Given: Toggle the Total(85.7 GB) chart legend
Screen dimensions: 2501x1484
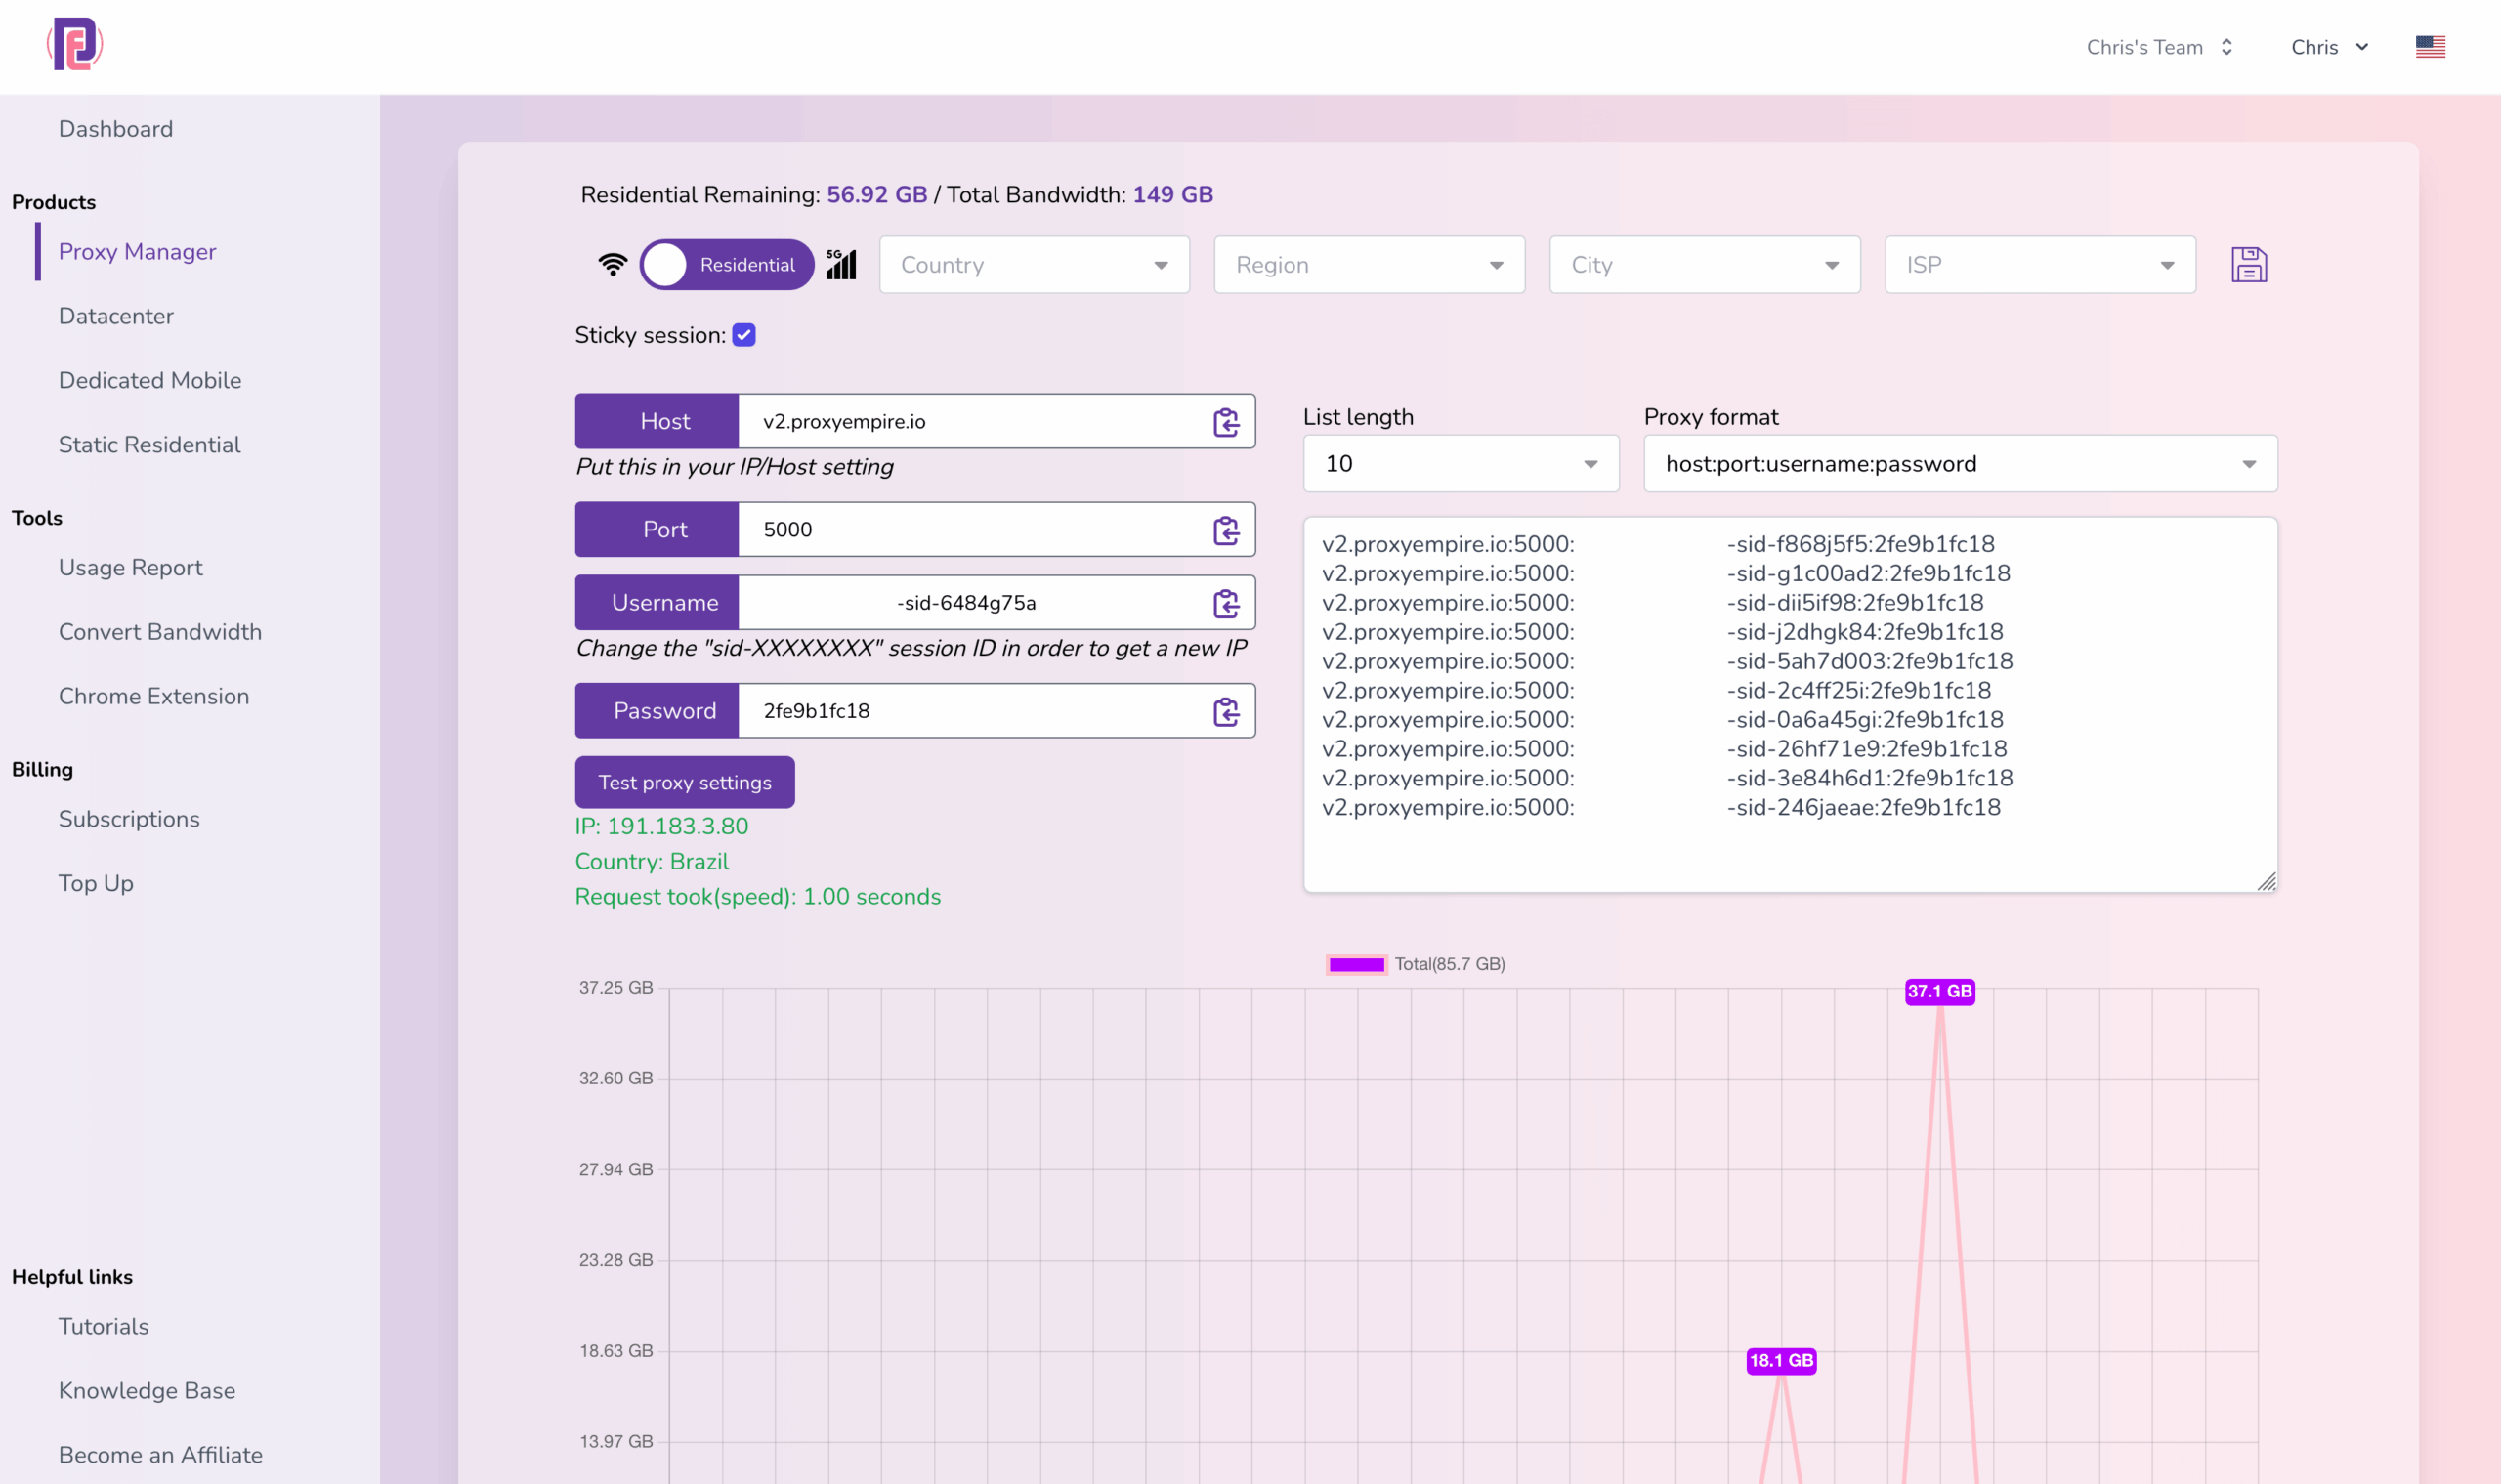Looking at the screenshot, I should 1416,964.
